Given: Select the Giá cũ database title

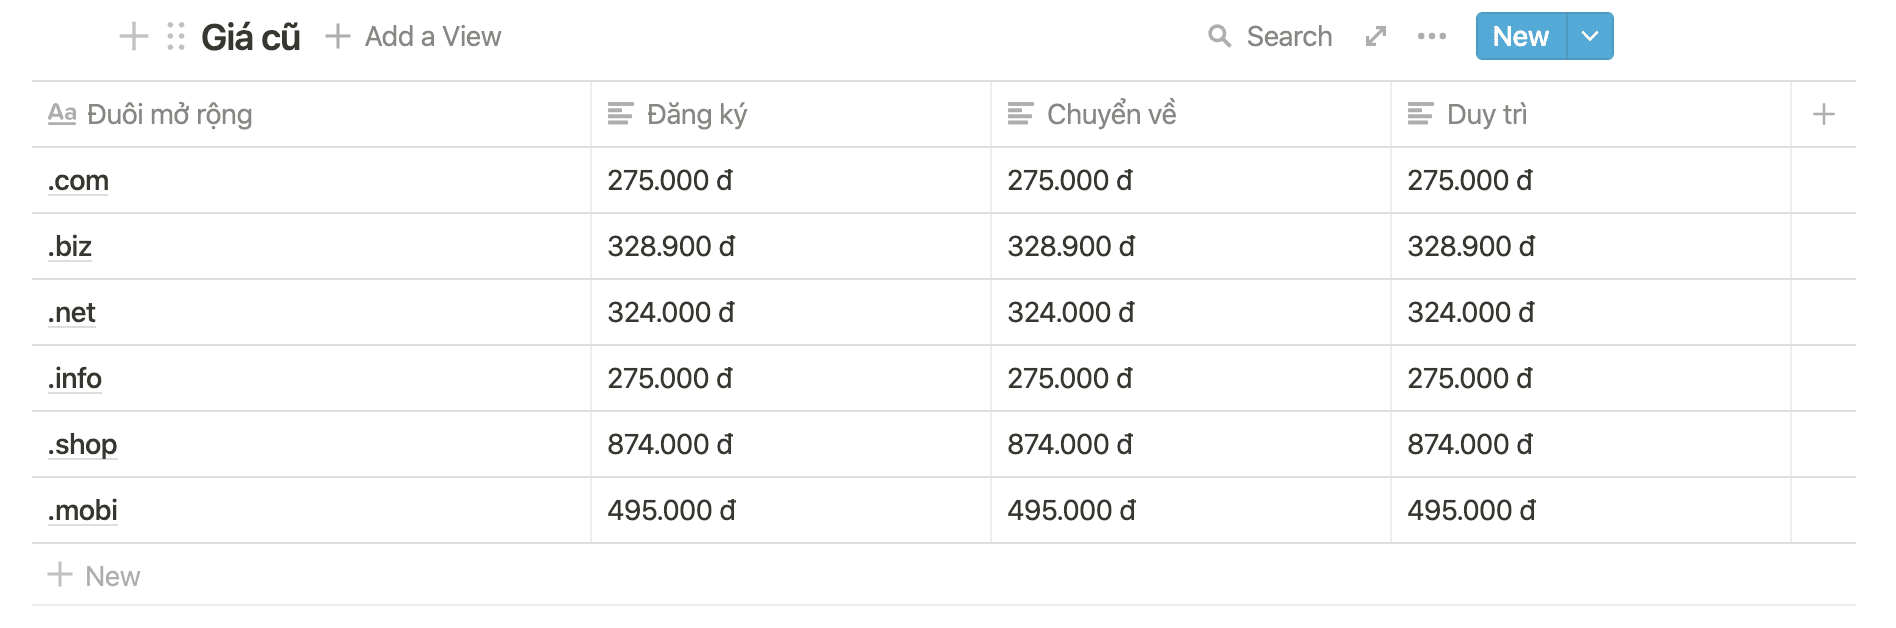Looking at the screenshot, I should pos(250,38).
